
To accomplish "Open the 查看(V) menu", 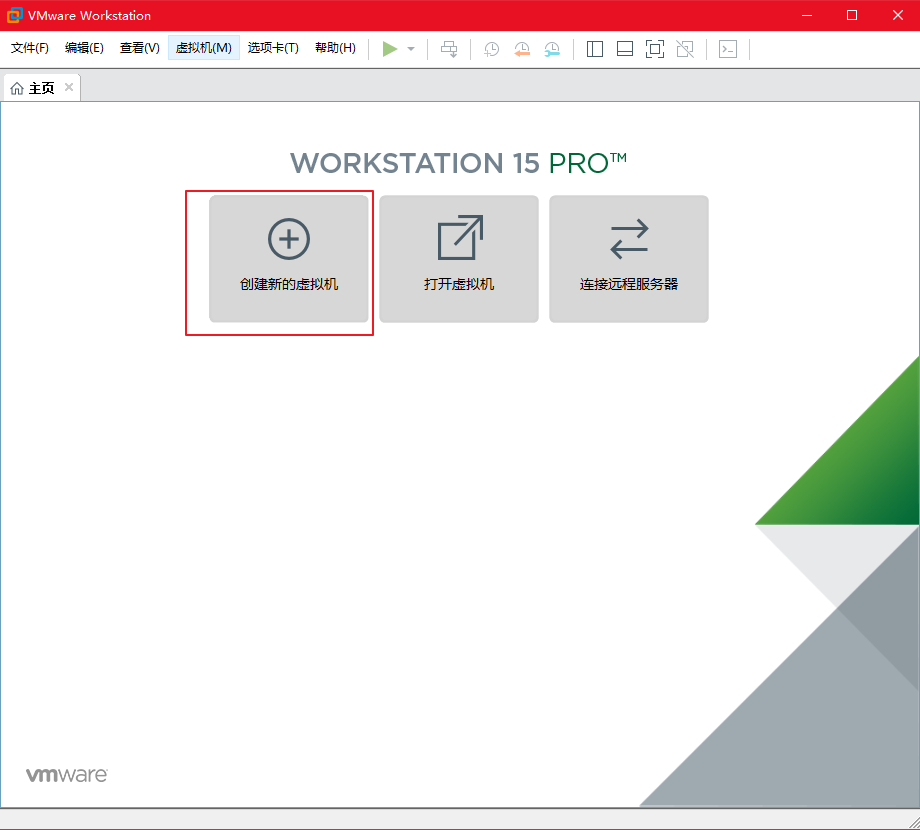I will click(x=140, y=48).
